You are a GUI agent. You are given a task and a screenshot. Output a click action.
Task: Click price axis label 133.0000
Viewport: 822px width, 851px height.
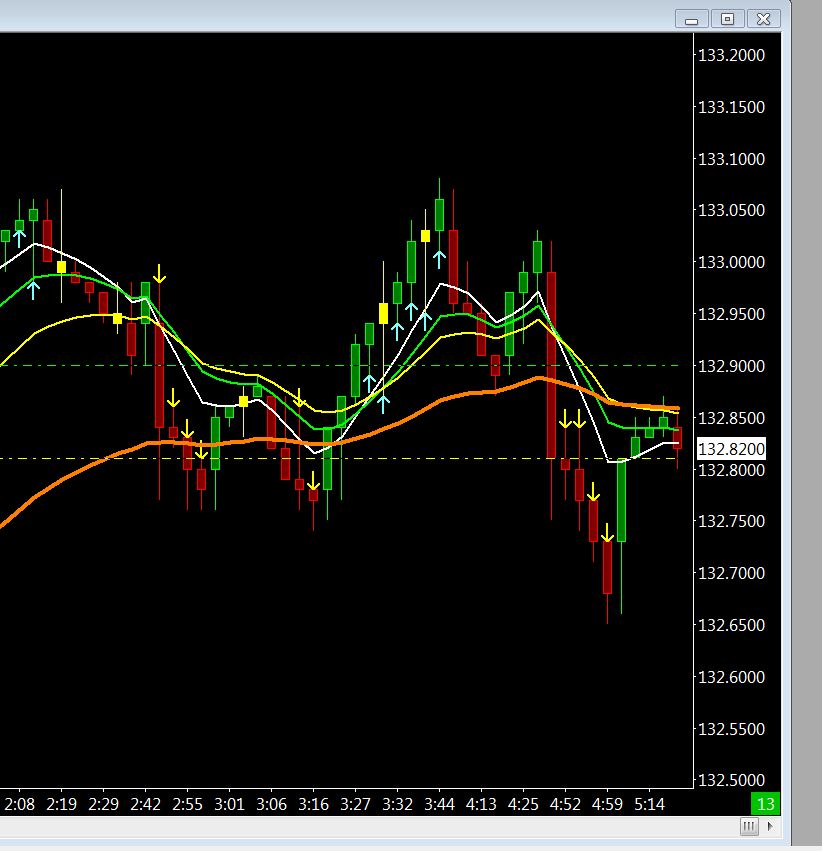point(731,262)
